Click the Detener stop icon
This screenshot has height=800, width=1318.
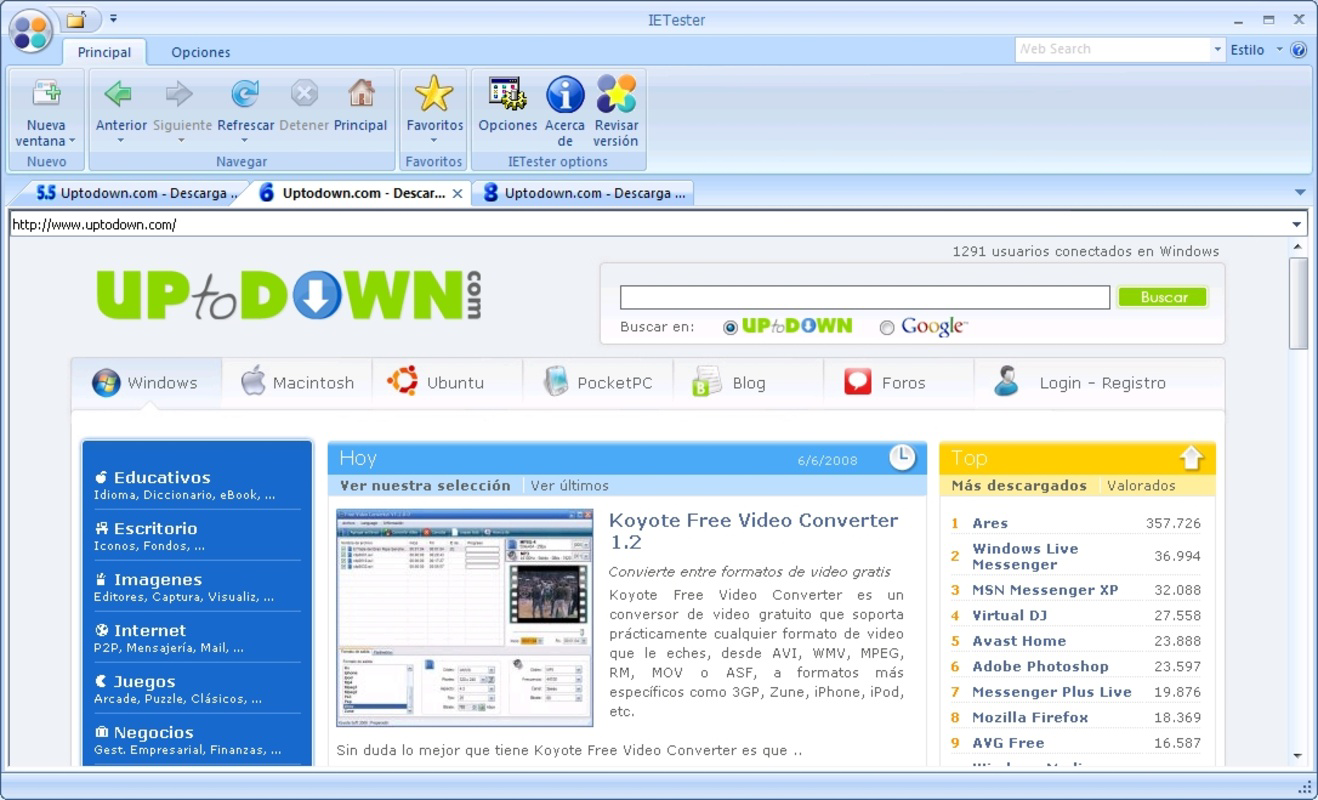tap(304, 94)
